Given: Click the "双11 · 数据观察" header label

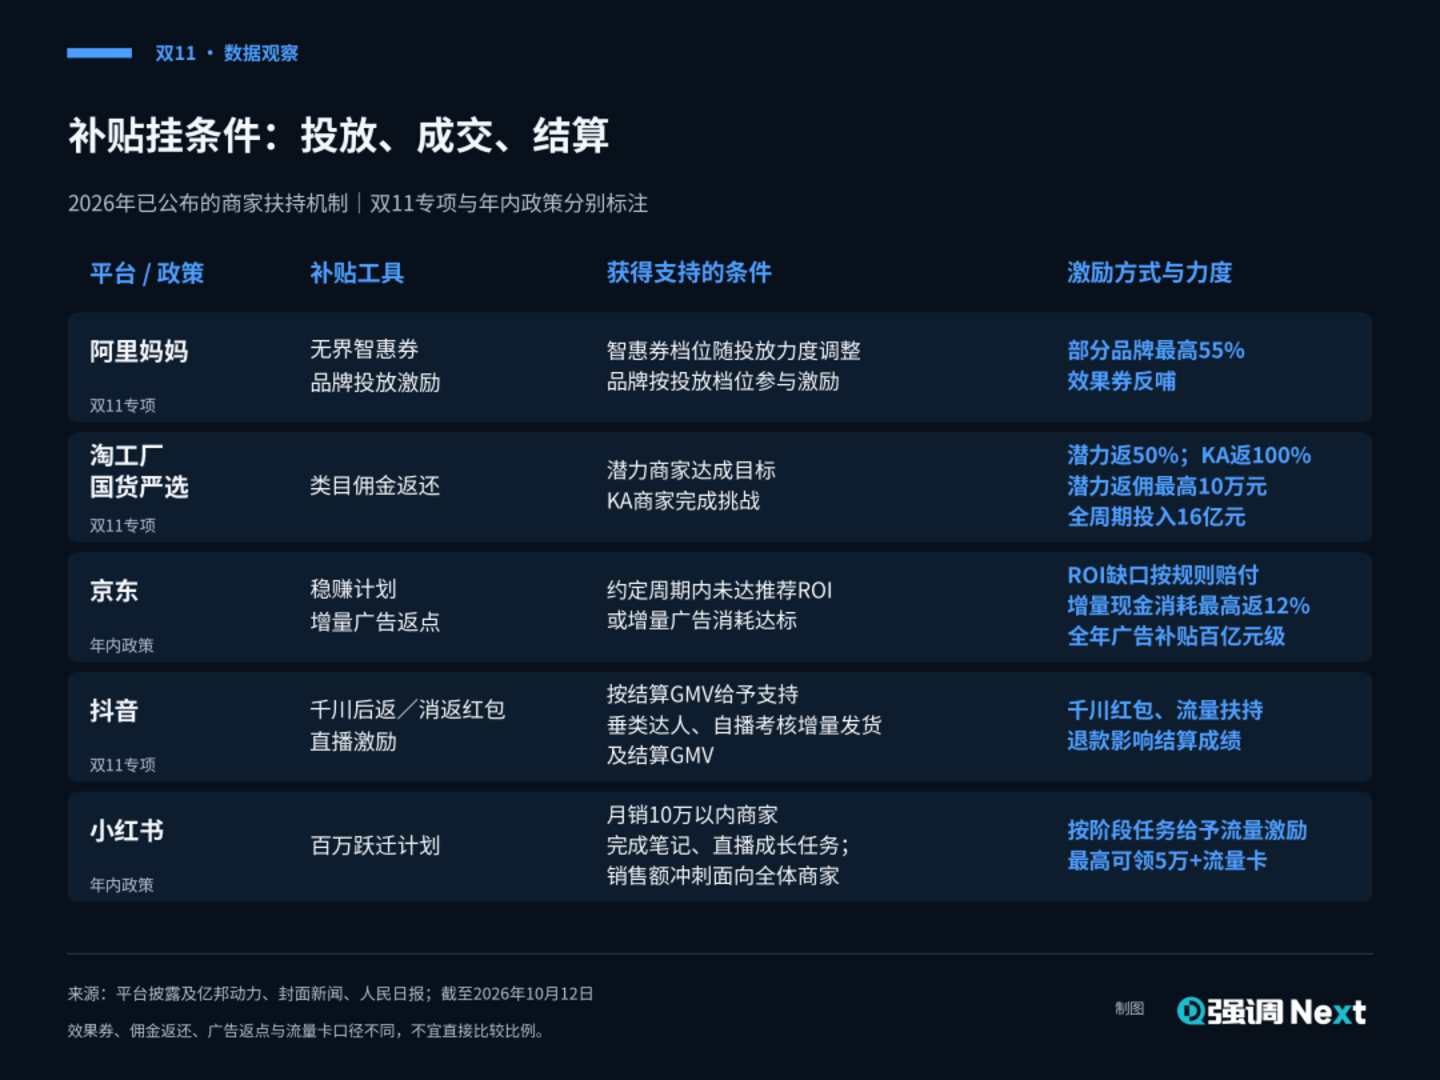Looking at the screenshot, I should (227, 53).
